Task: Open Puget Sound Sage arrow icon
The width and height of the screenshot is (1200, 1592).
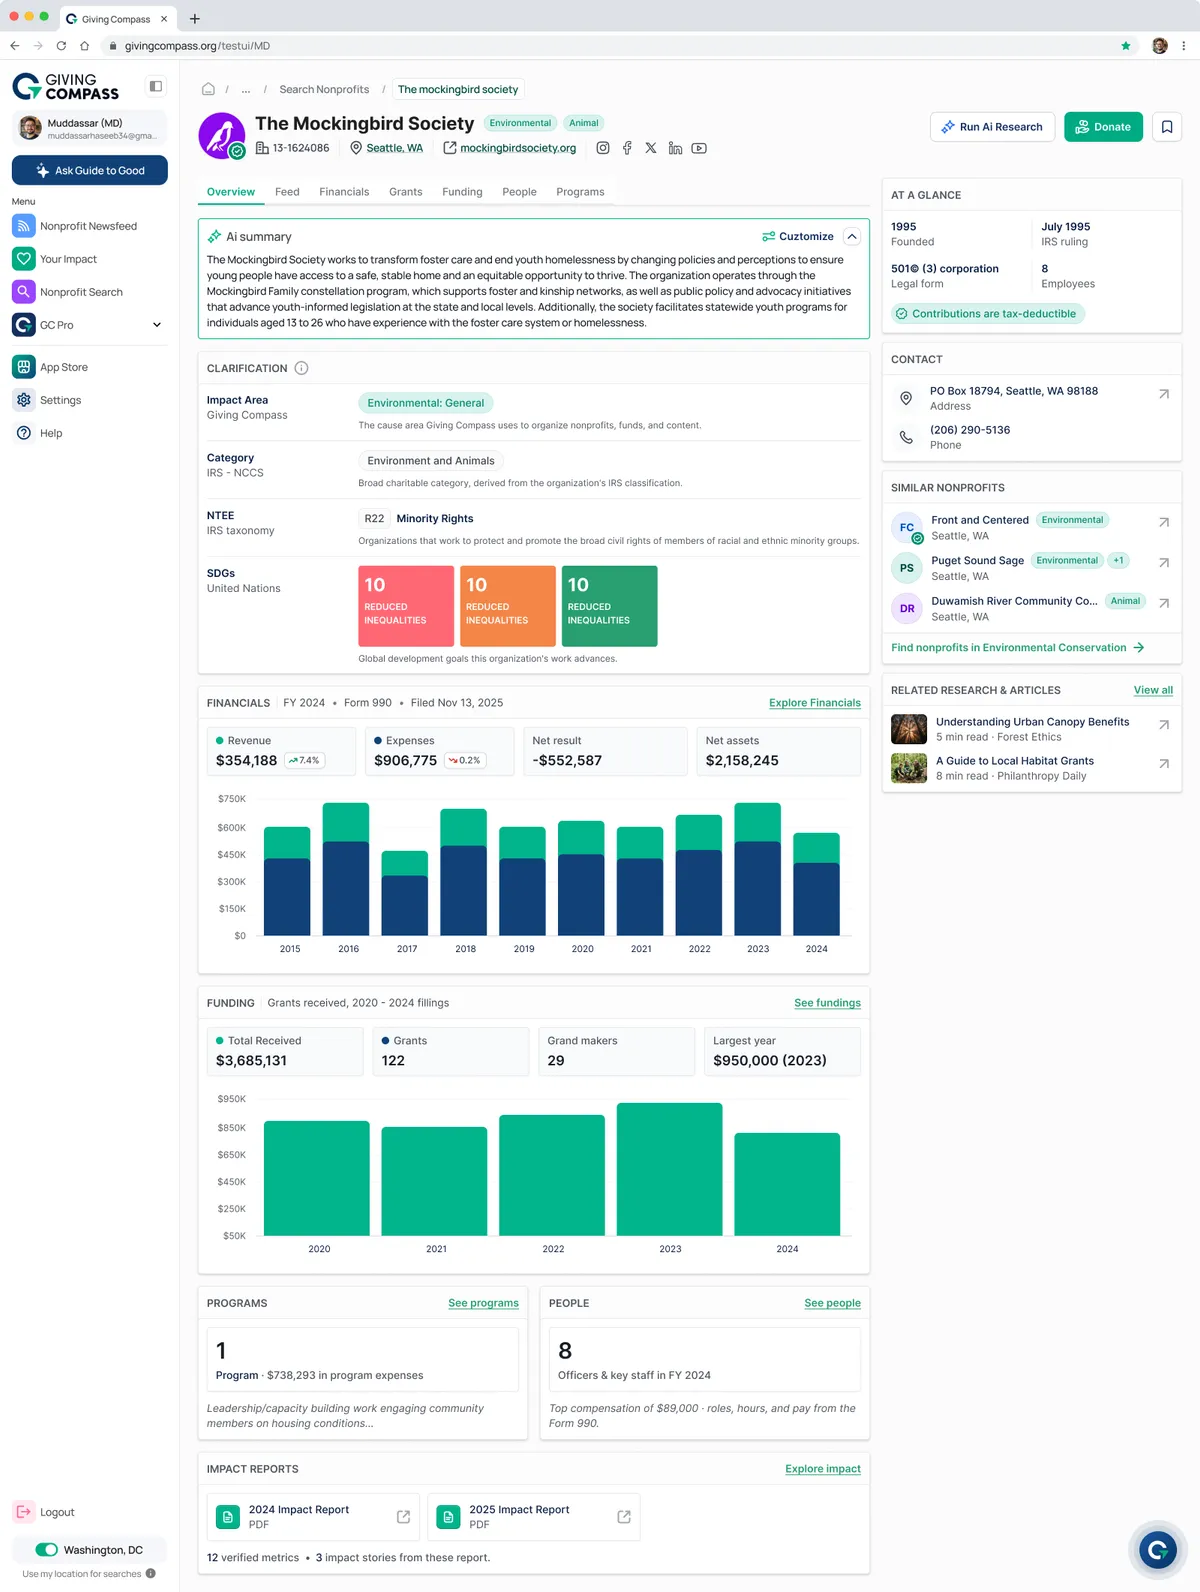Action: click(1164, 563)
